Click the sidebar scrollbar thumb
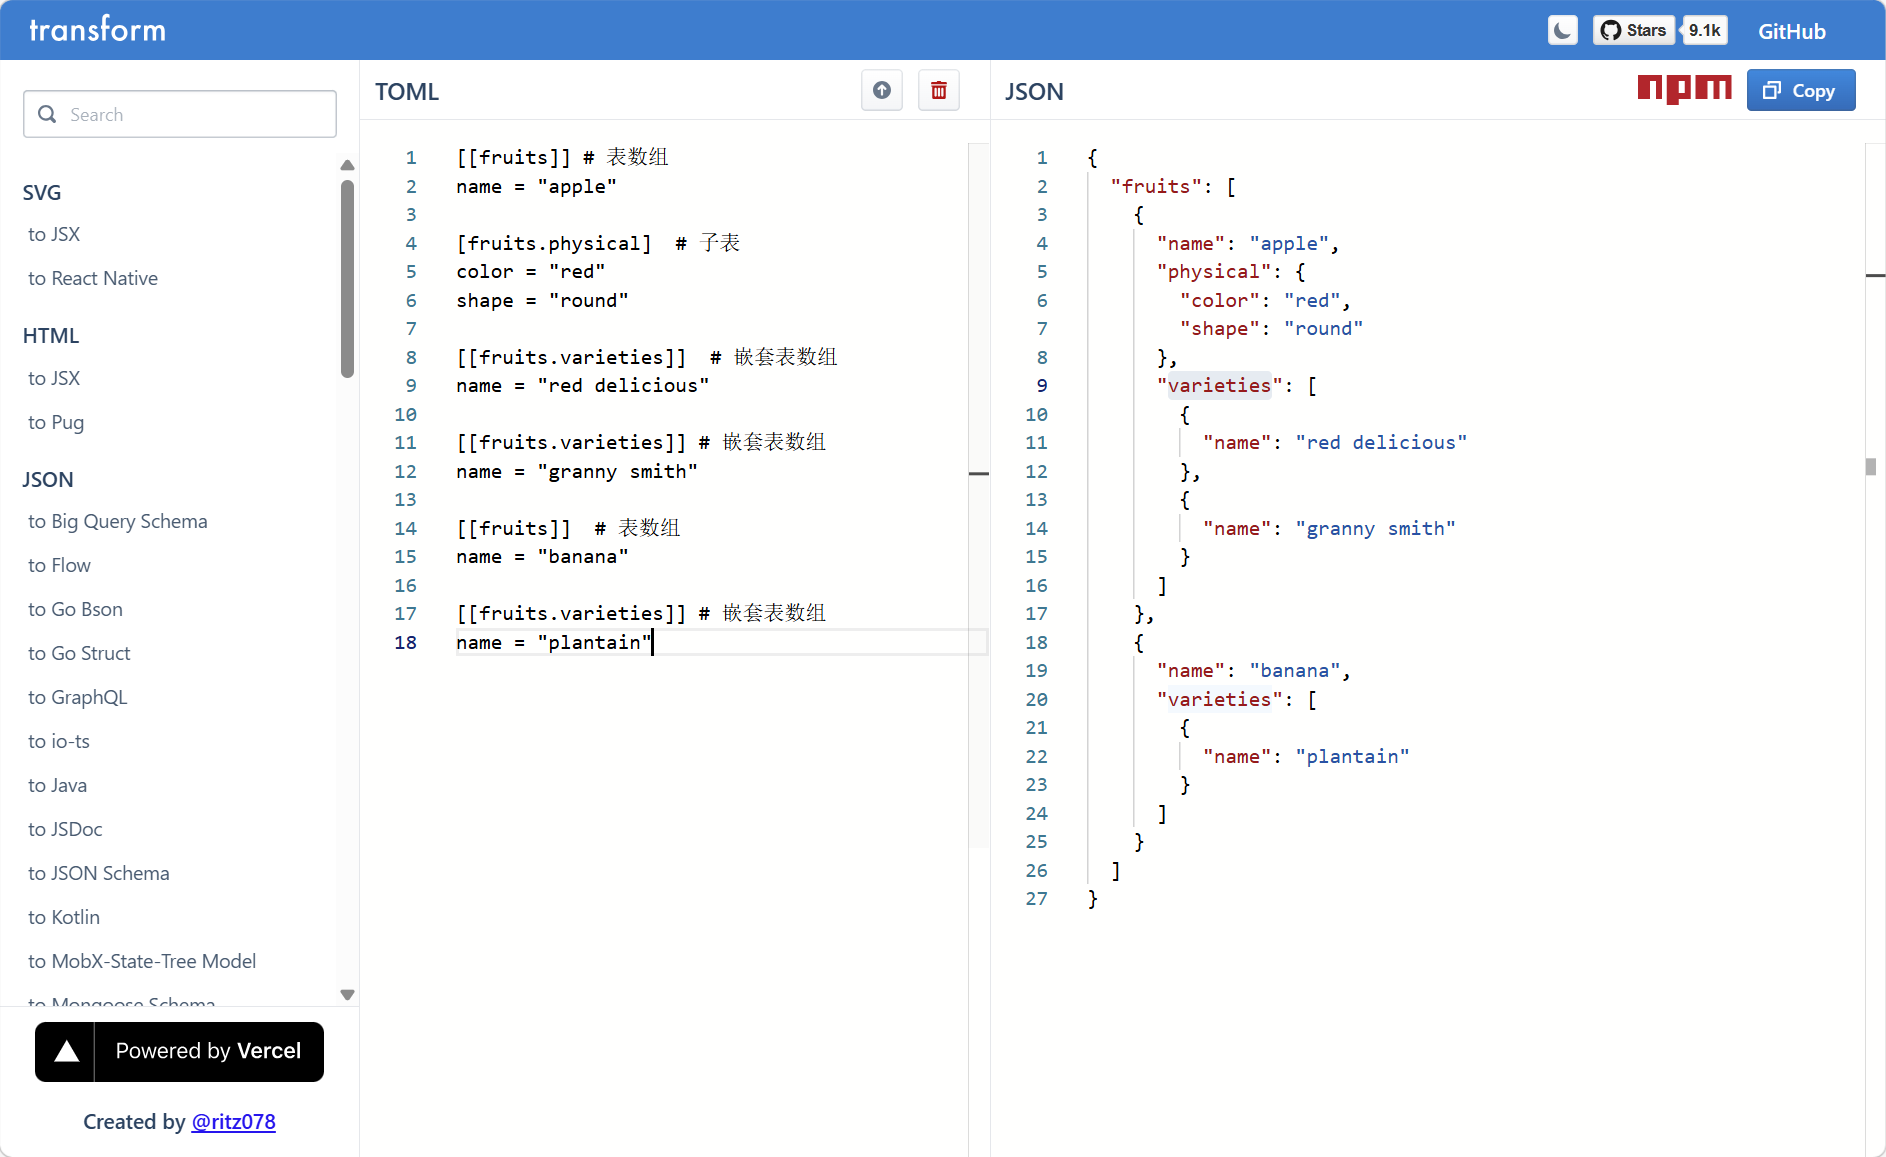The width and height of the screenshot is (1886, 1157). coord(347,278)
